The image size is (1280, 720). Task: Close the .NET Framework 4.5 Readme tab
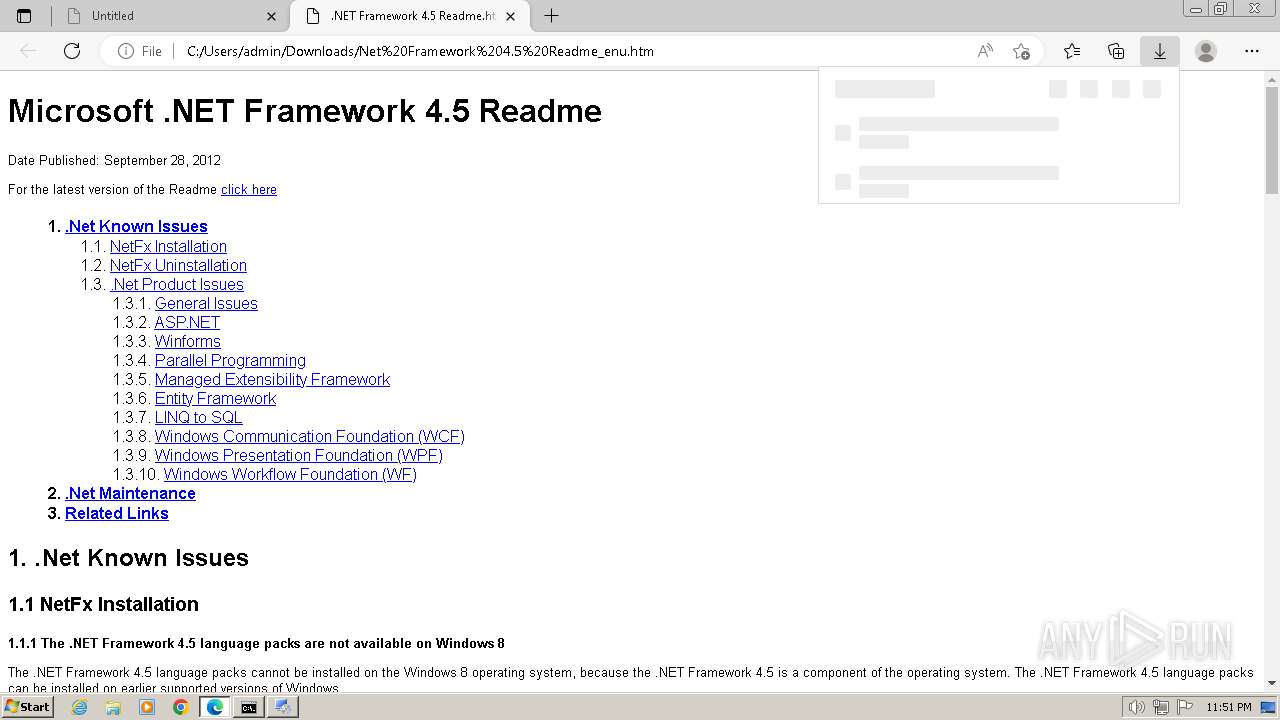pos(511,16)
